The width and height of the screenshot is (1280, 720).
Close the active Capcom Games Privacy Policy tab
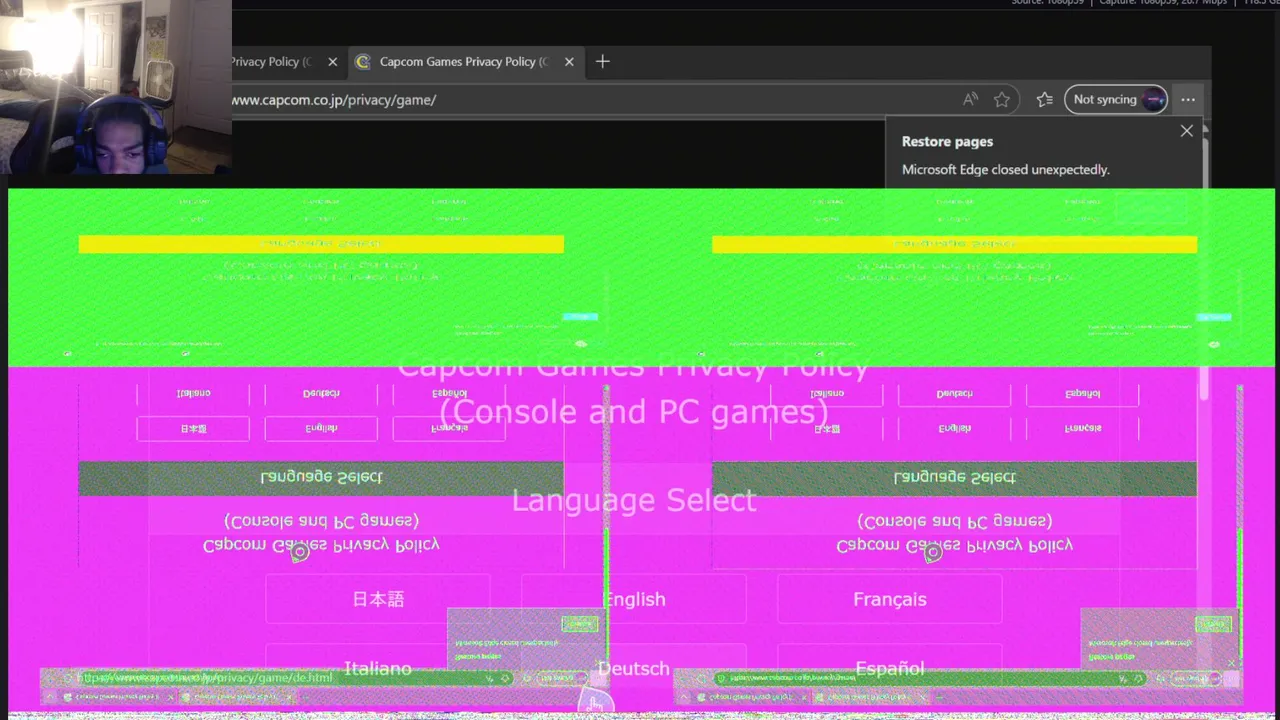point(569,62)
